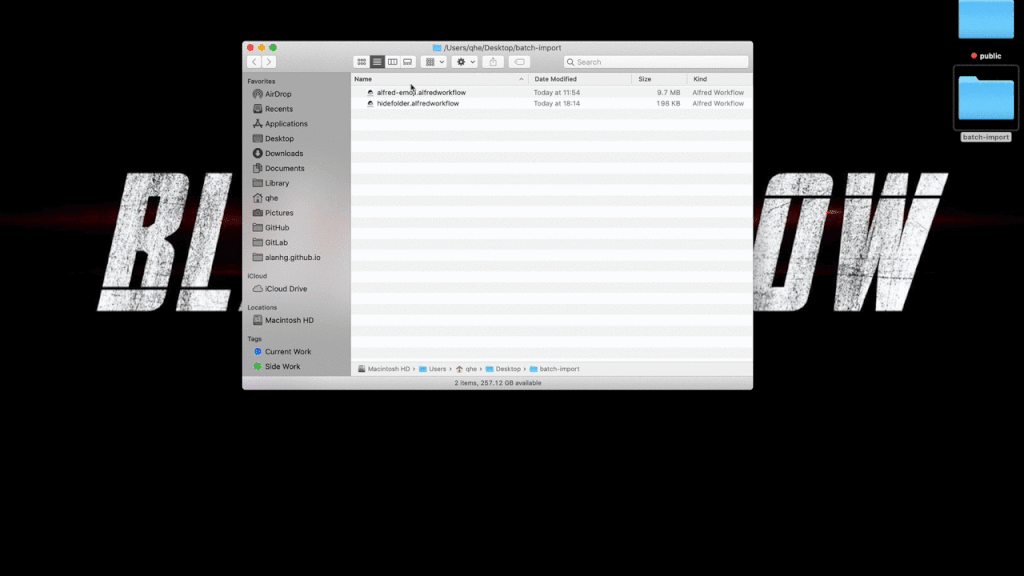Click Users in the path bar
The image size is (1024, 576).
pyautogui.click(x=437, y=369)
